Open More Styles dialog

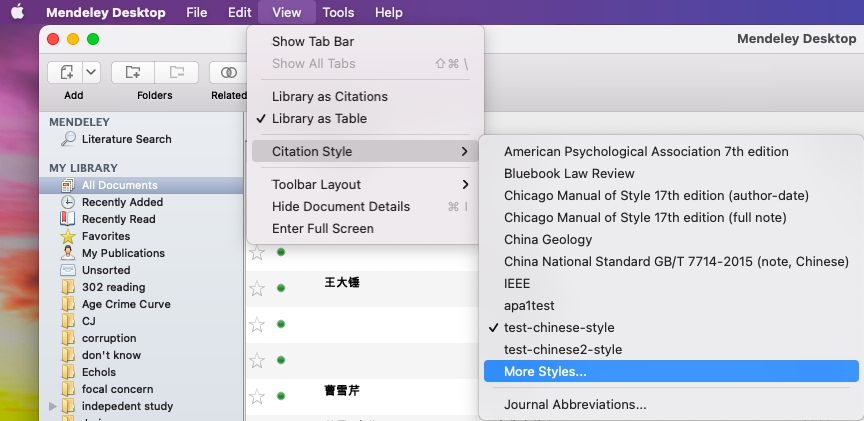point(671,371)
